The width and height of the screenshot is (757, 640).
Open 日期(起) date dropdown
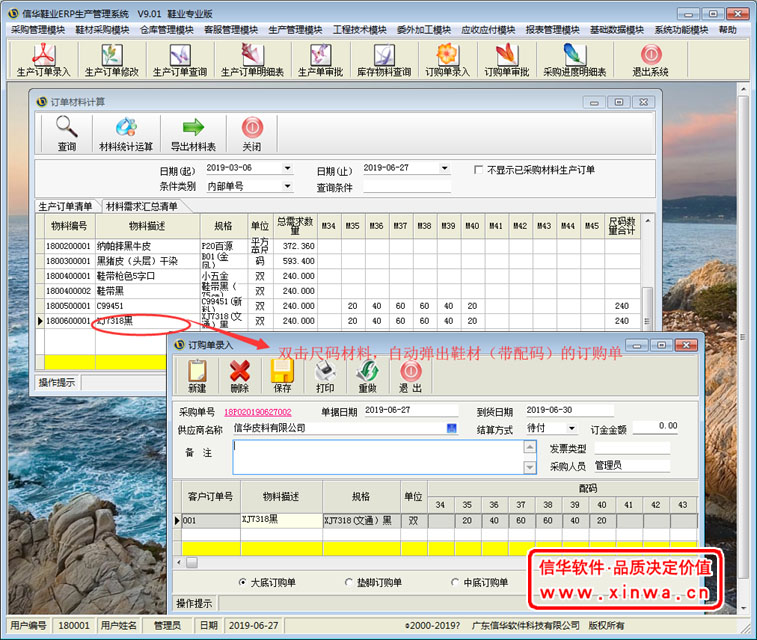pyautogui.click(x=287, y=168)
